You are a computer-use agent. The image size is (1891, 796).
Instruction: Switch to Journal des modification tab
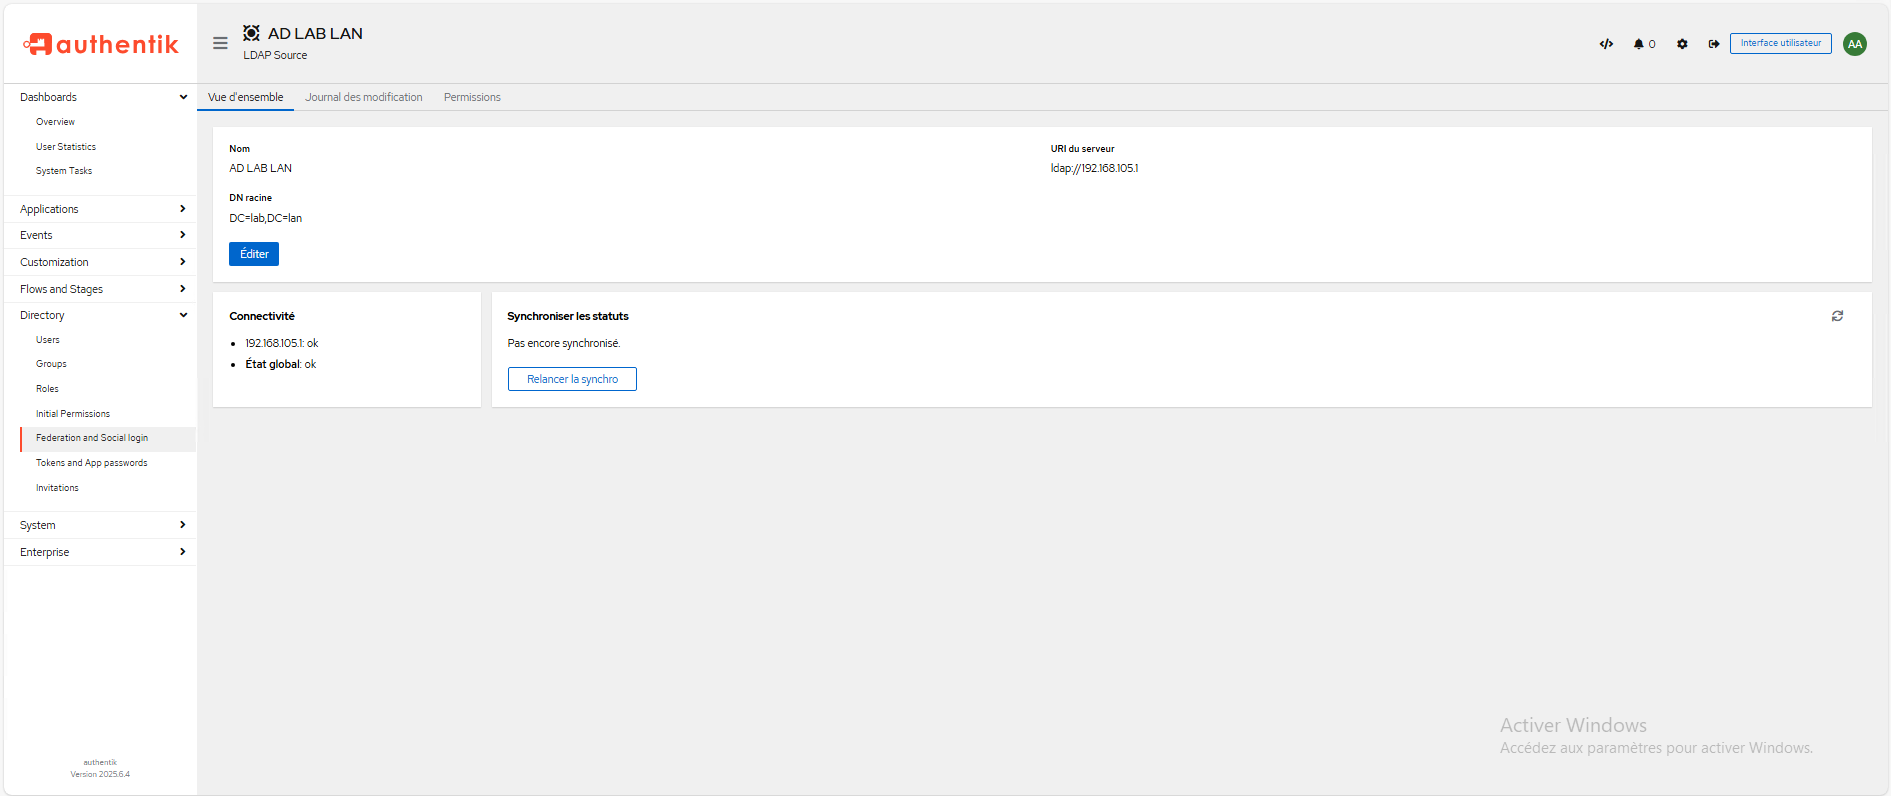coord(364,97)
